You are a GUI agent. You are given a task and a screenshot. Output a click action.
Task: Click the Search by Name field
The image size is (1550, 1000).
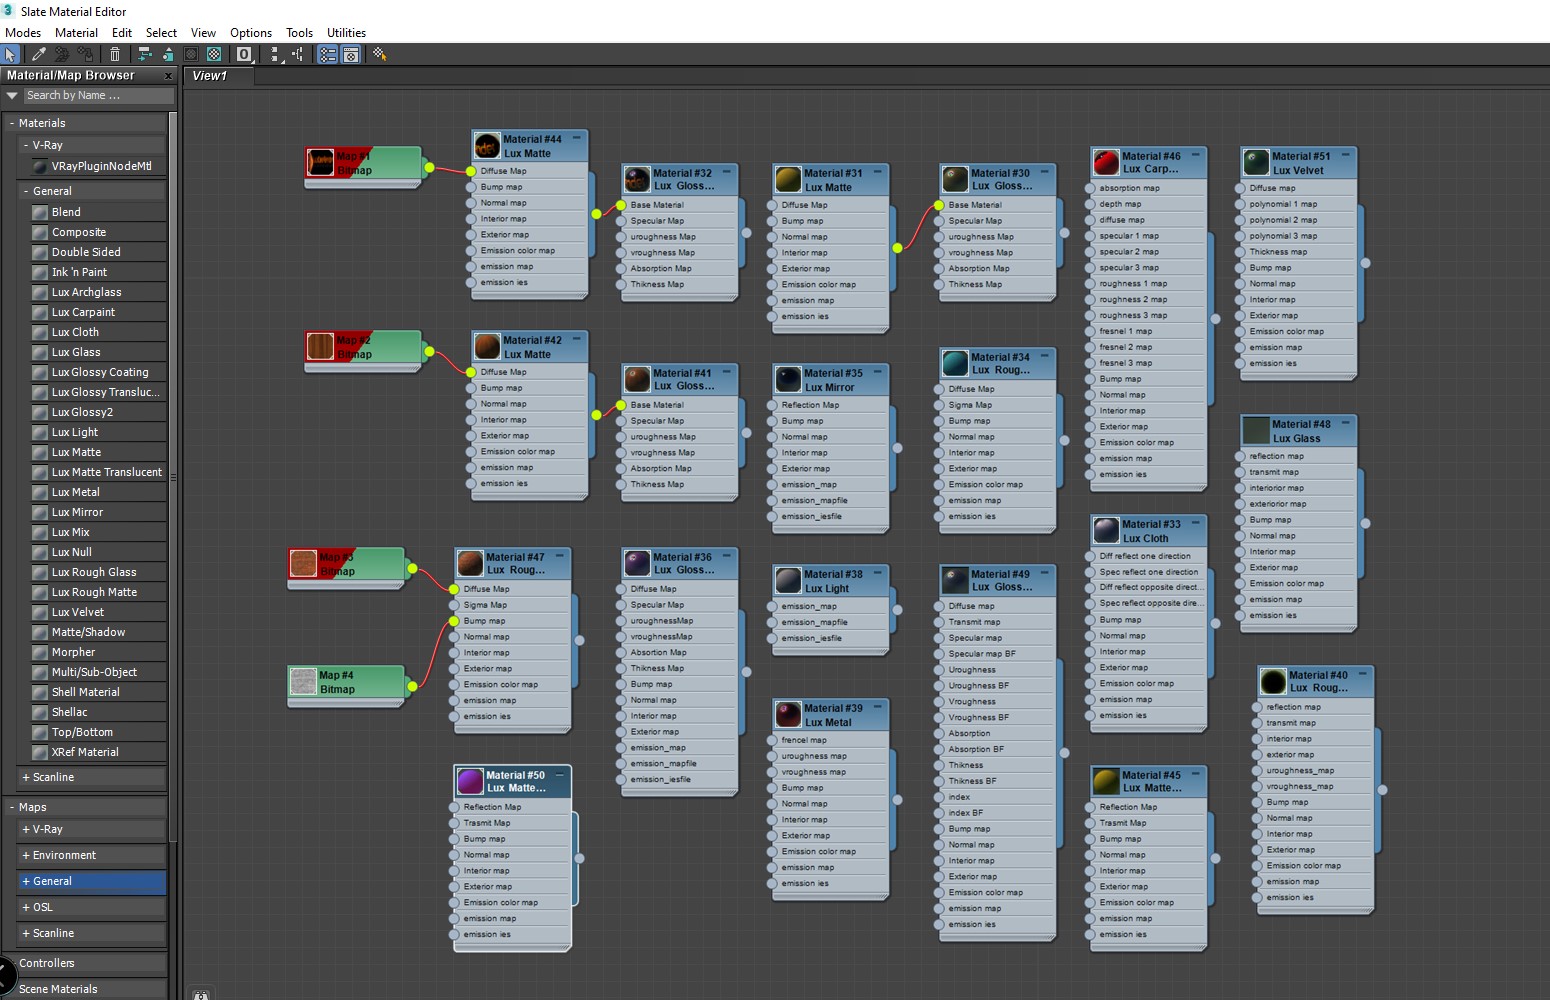tap(98, 96)
